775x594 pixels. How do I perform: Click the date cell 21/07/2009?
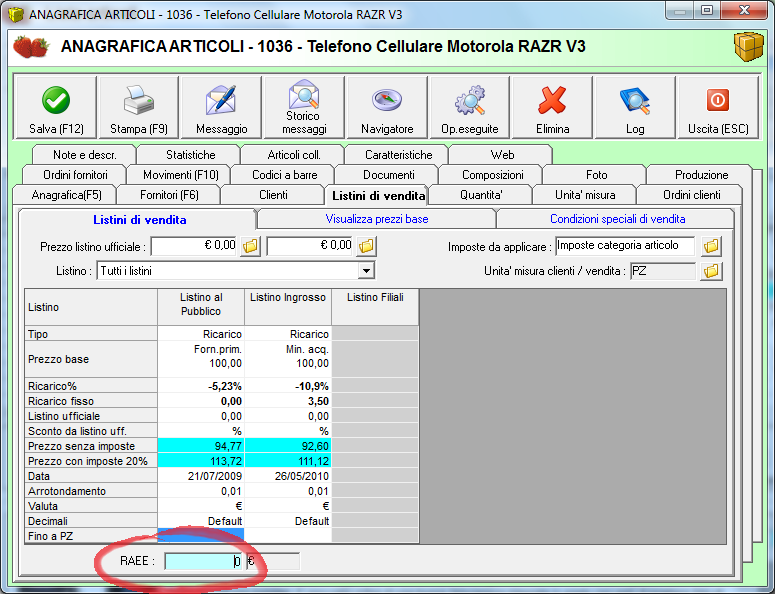coord(201,476)
